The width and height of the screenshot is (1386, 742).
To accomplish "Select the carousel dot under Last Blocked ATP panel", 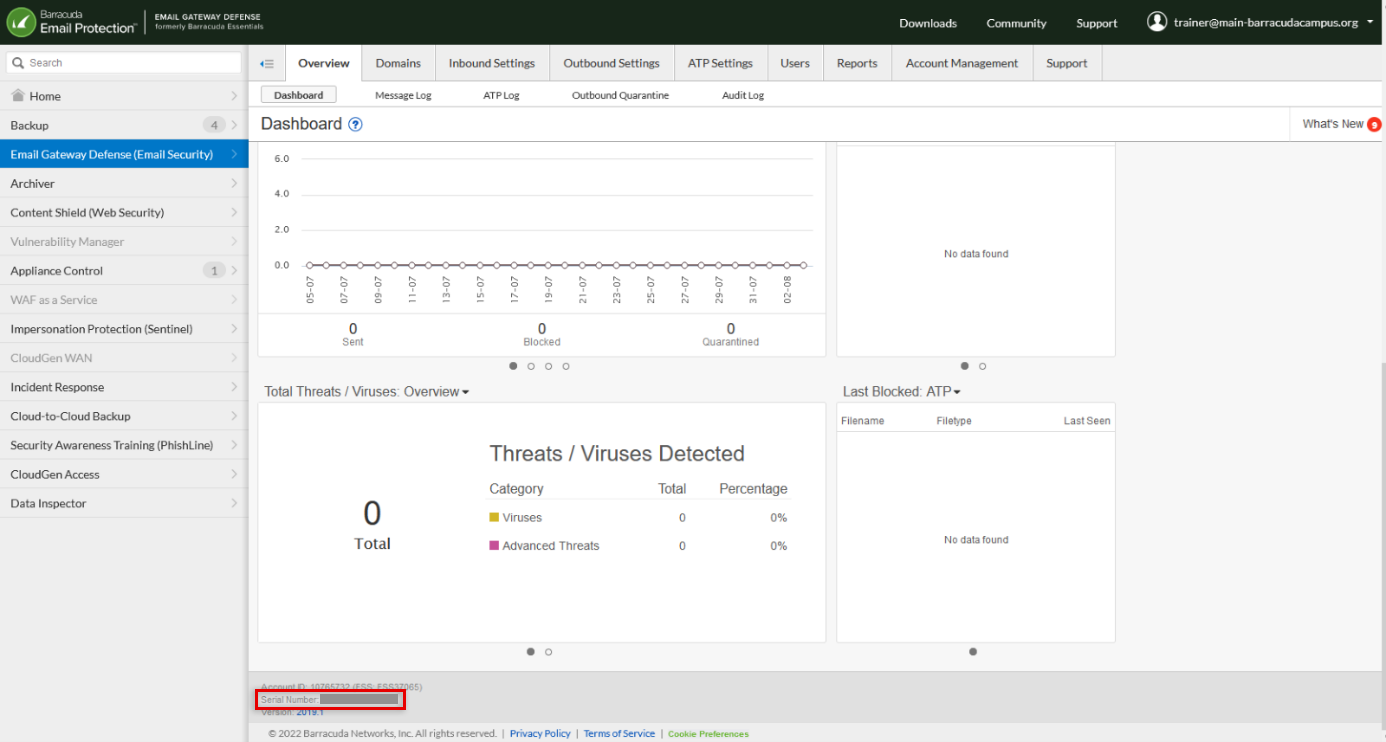I will (973, 652).
